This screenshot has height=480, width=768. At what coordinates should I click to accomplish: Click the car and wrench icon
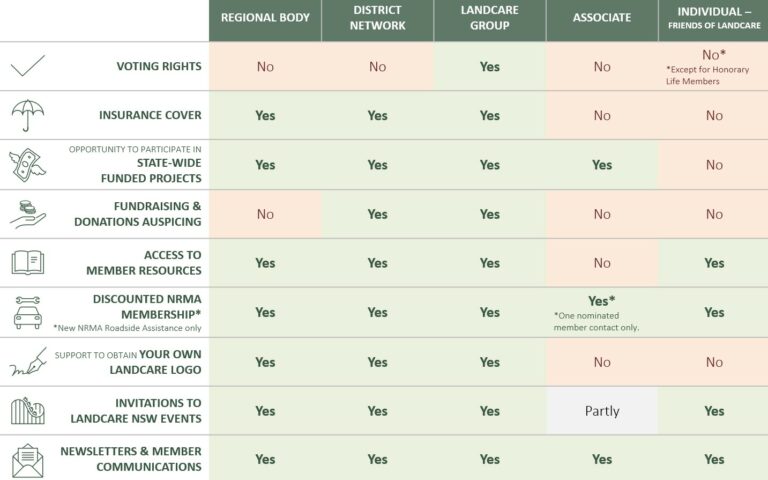coord(28,312)
